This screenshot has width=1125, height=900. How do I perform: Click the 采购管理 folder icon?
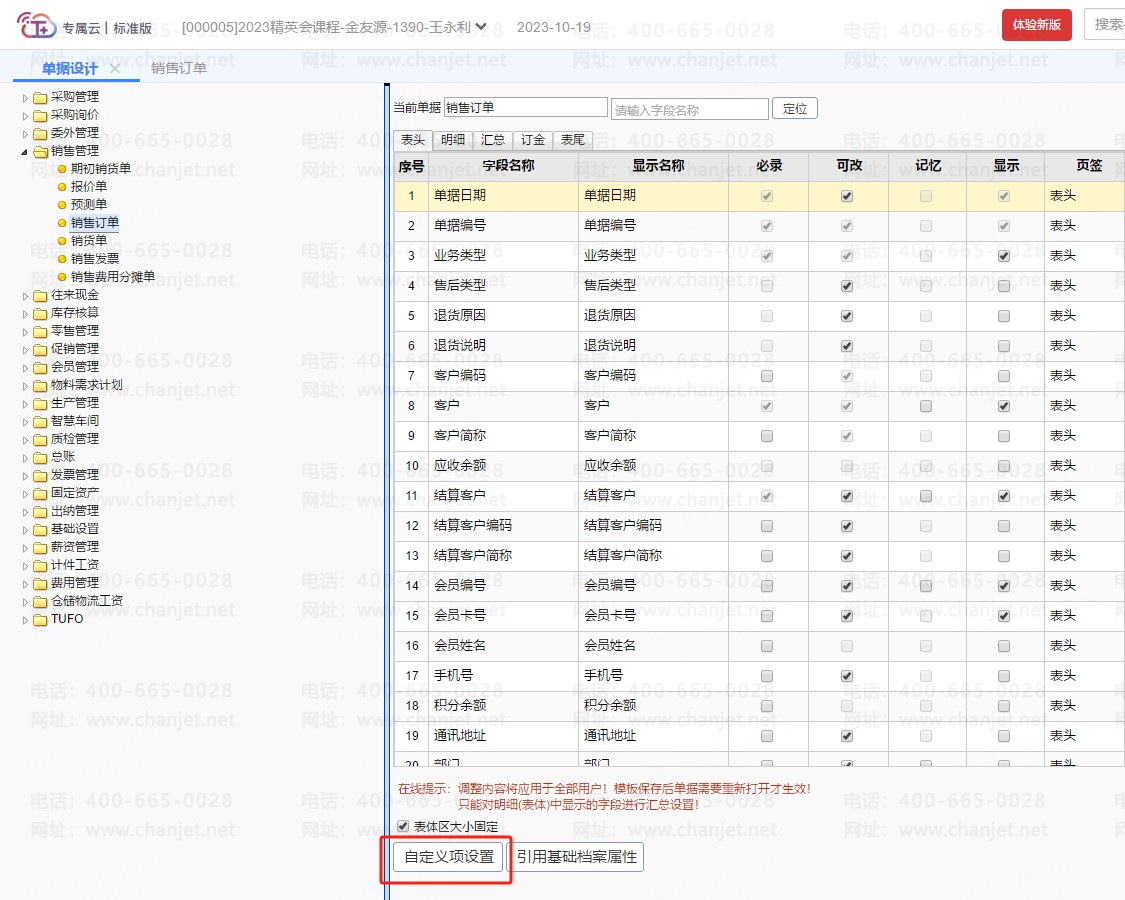(x=40, y=98)
